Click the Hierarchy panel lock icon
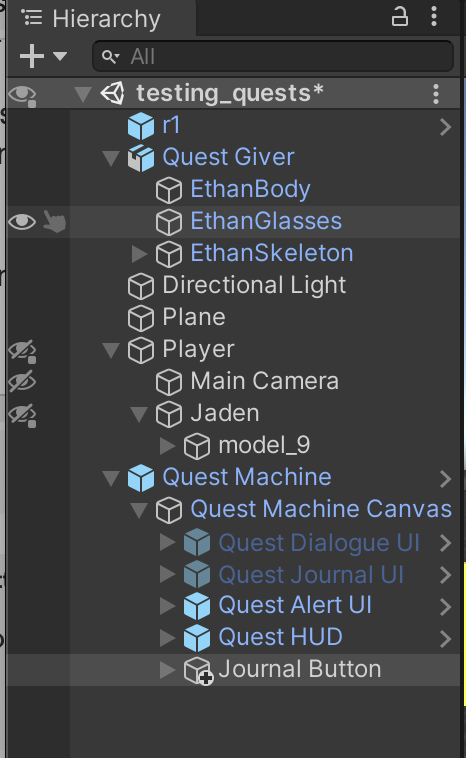Screen dimensions: 466x758 [x=399, y=17]
